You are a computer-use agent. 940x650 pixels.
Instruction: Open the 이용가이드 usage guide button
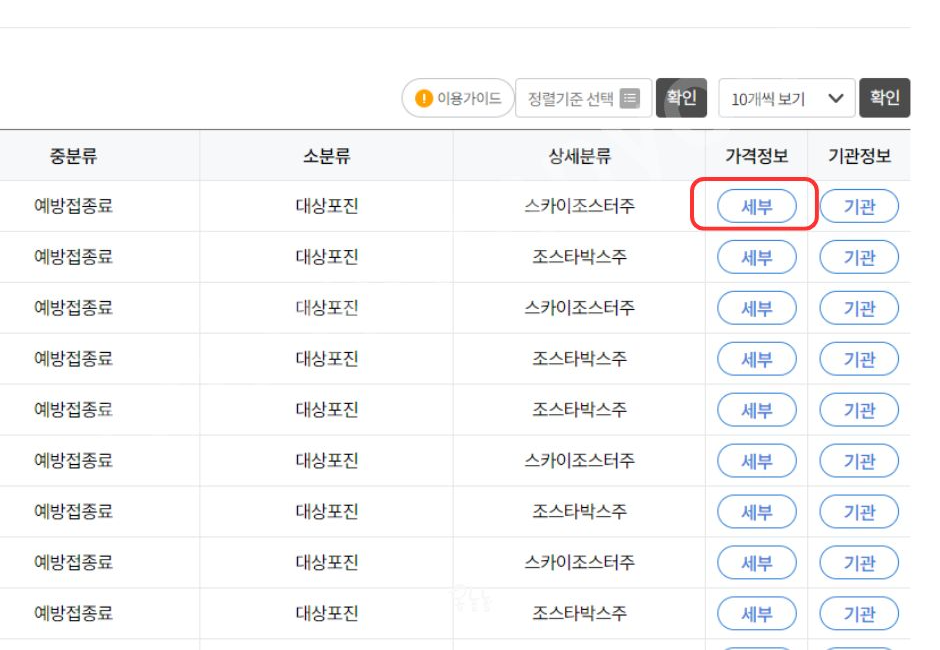coord(458,98)
